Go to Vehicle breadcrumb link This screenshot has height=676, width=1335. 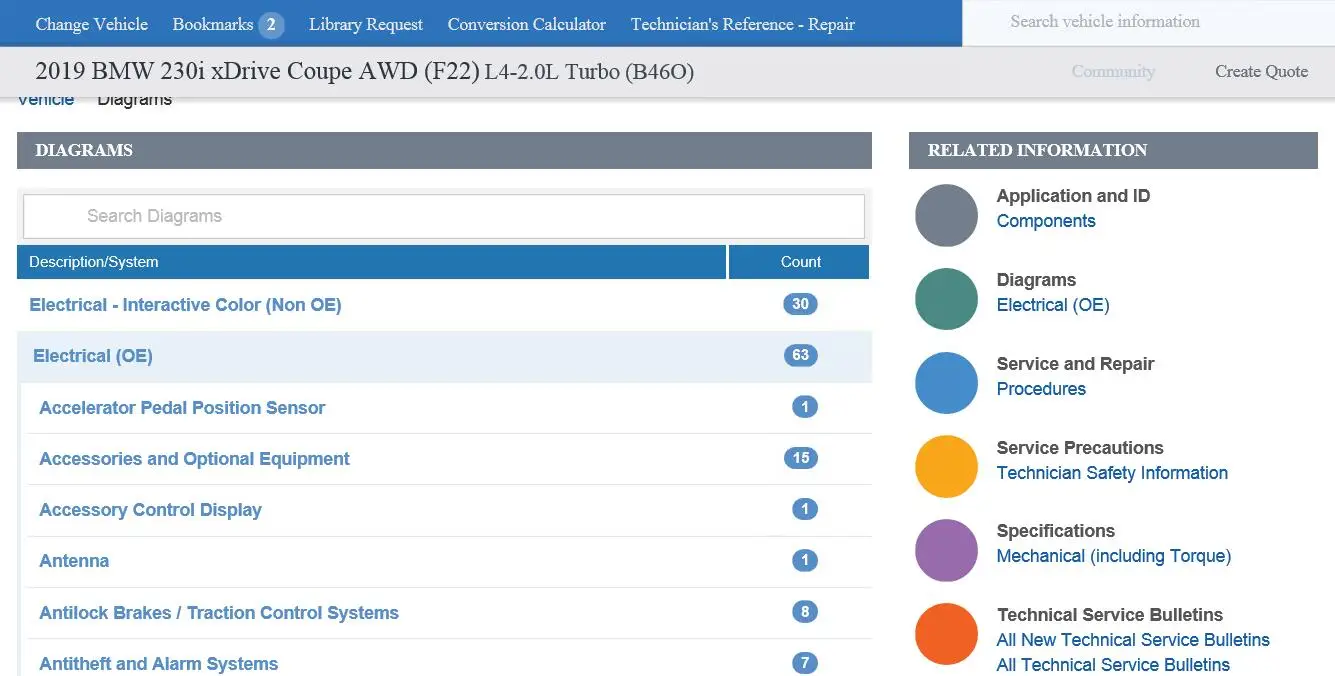click(x=46, y=99)
